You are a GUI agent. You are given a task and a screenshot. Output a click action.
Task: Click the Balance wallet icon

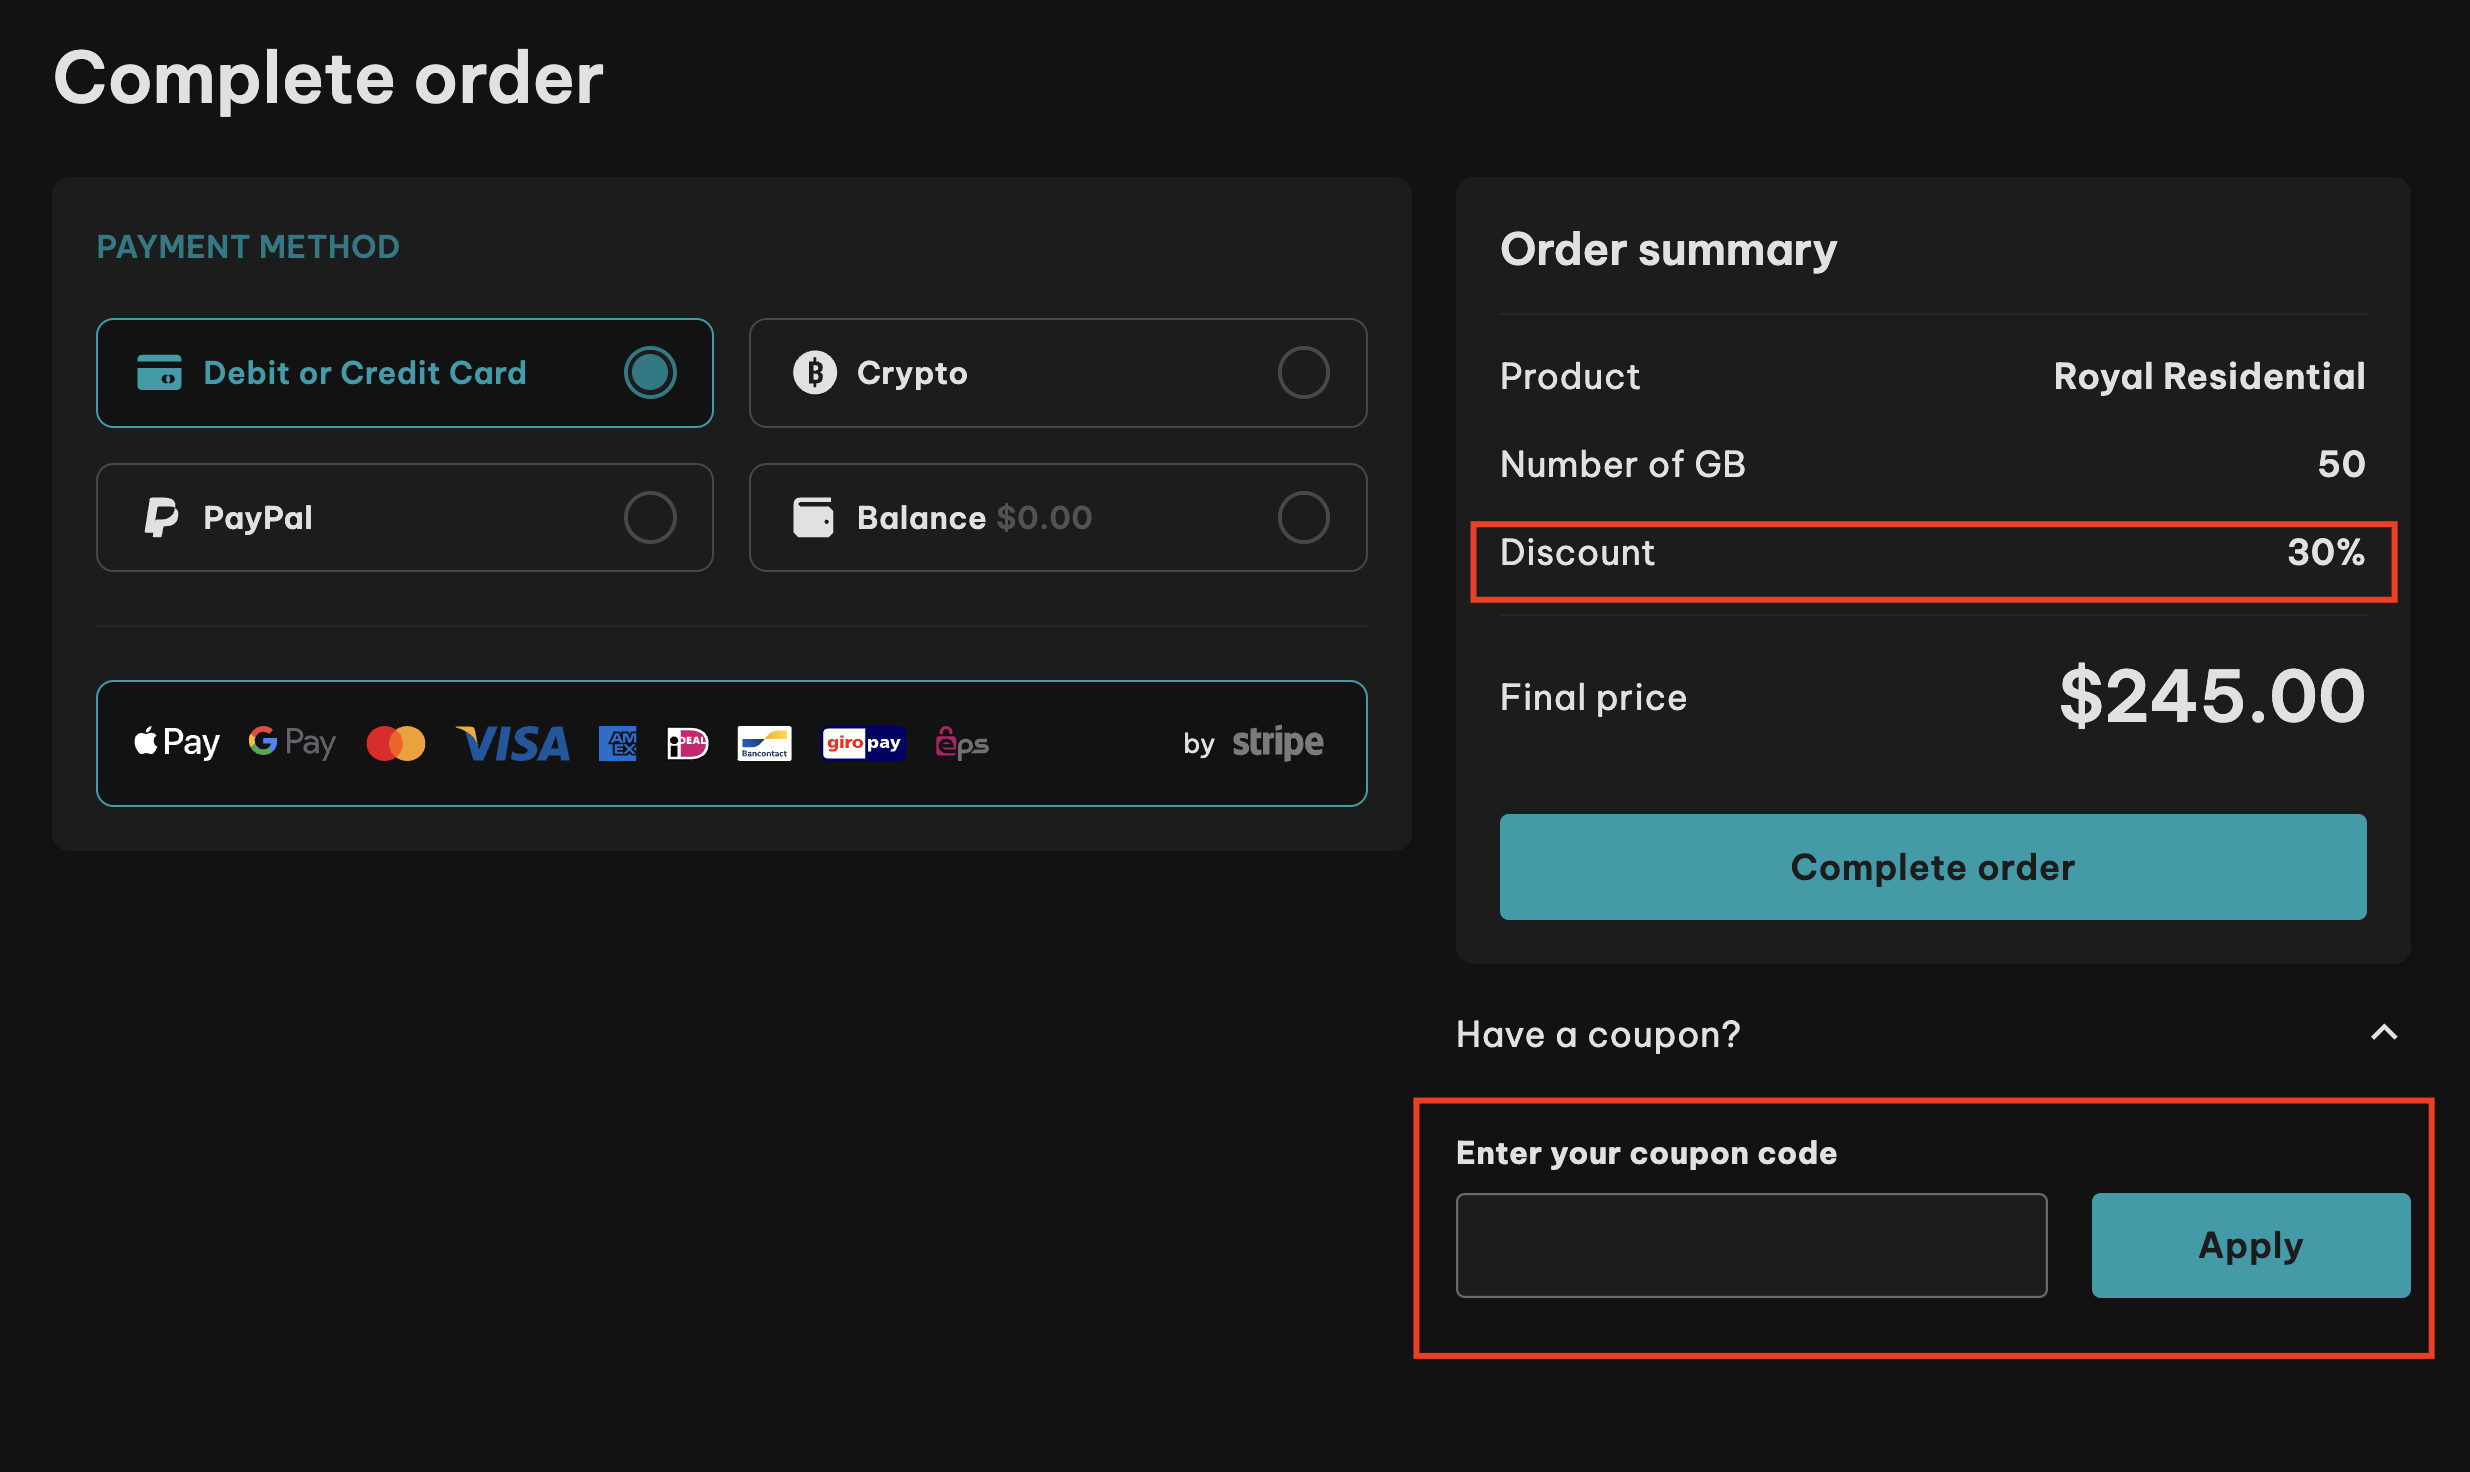(811, 515)
